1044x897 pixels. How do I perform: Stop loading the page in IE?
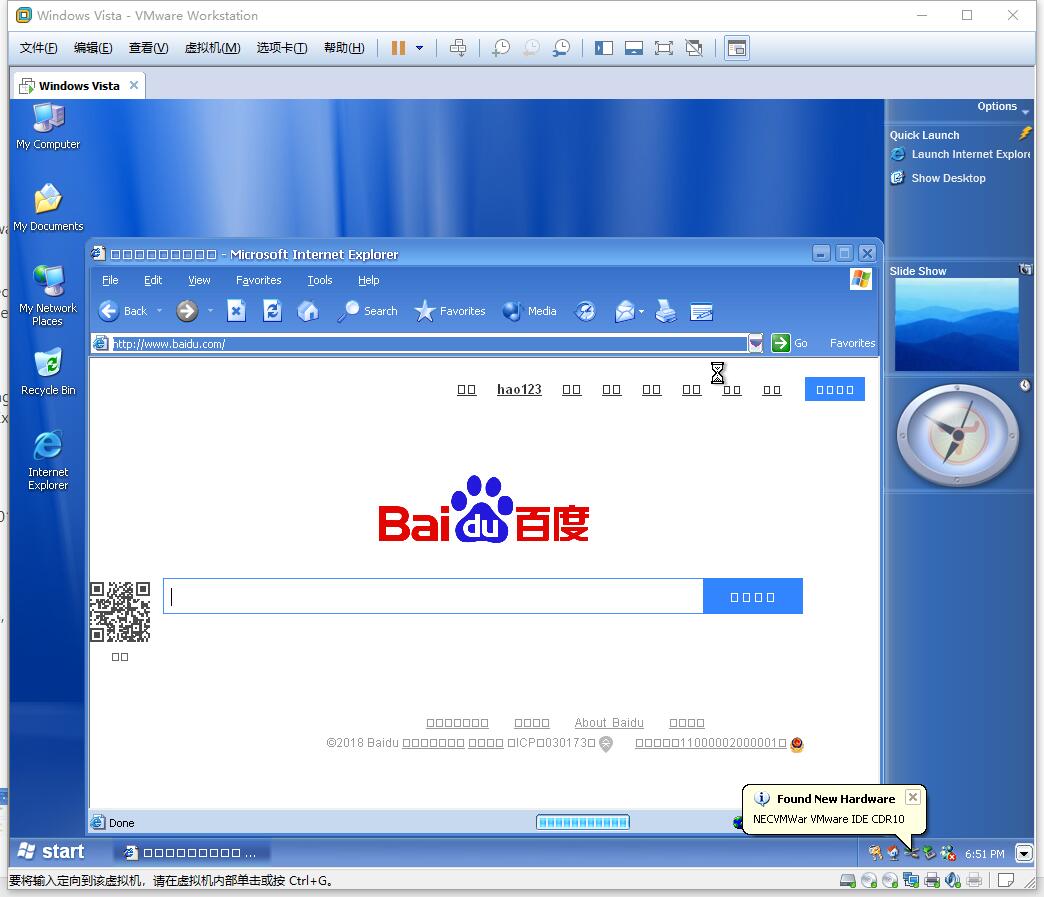(x=236, y=311)
